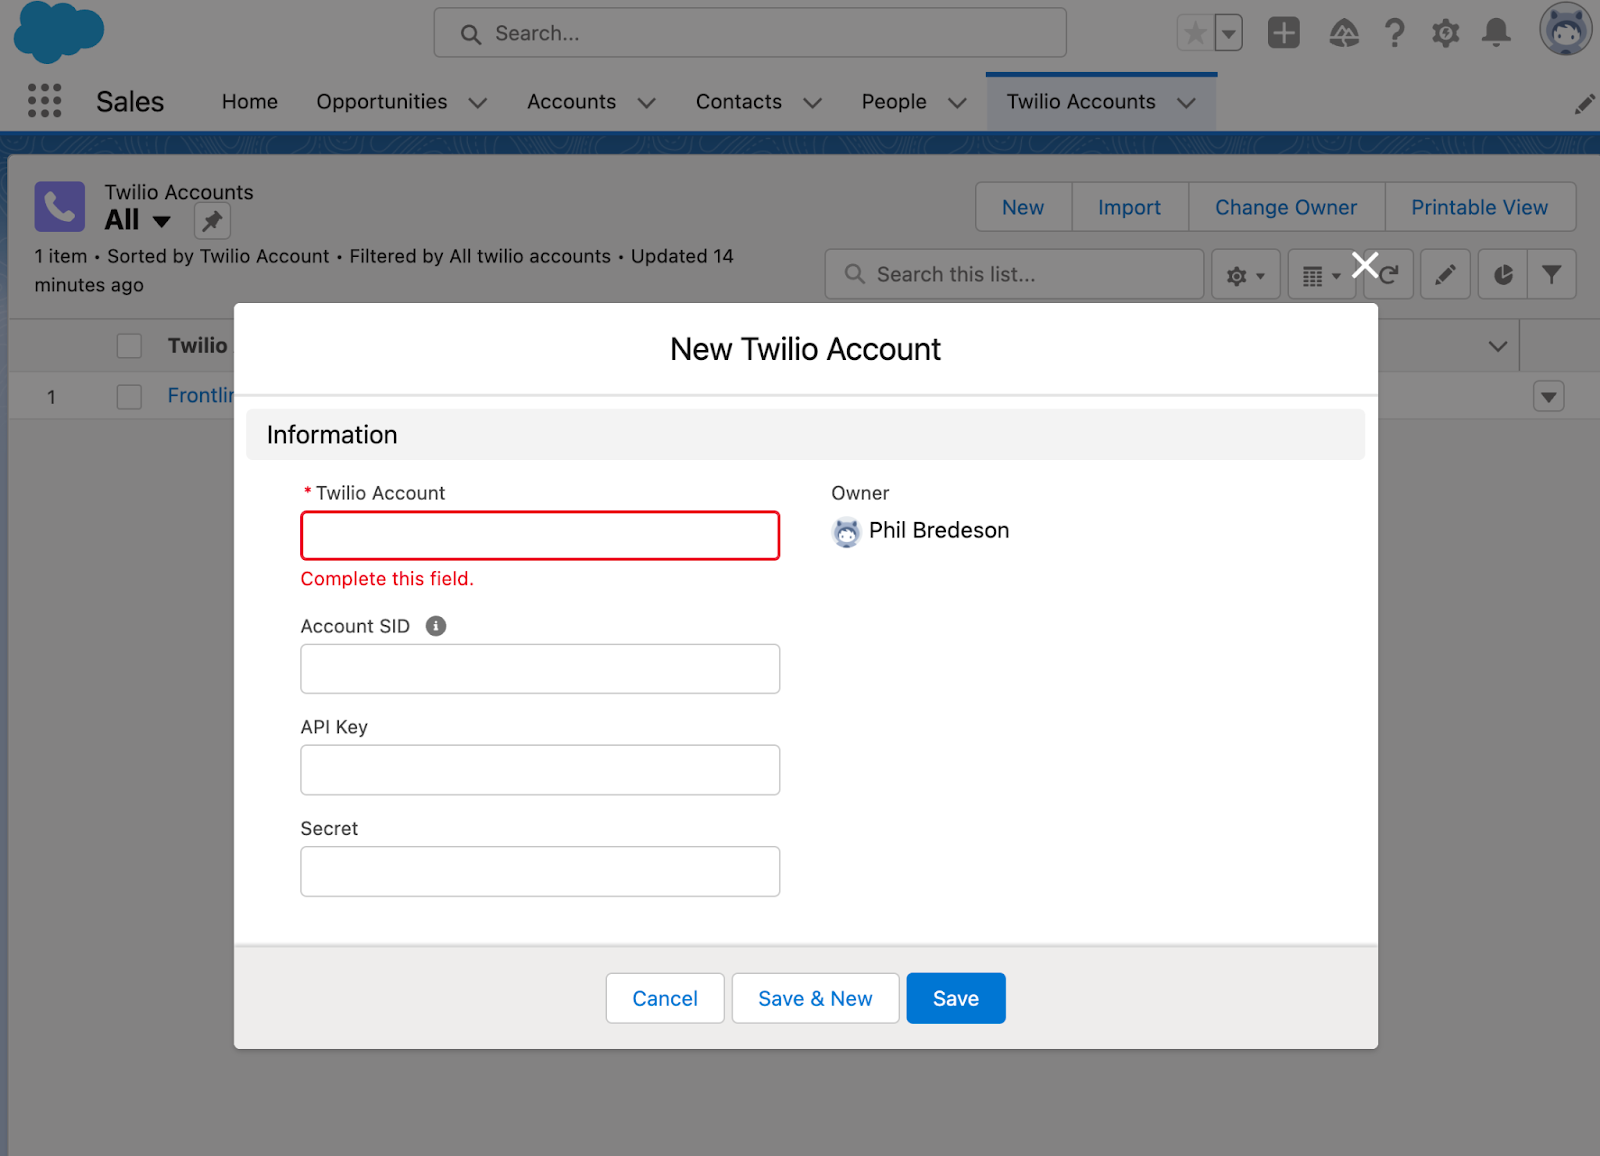The width and height of the screenshot is (1600, 1156).
Task: Click the global search magnifier icon
Action: [471, 34]
